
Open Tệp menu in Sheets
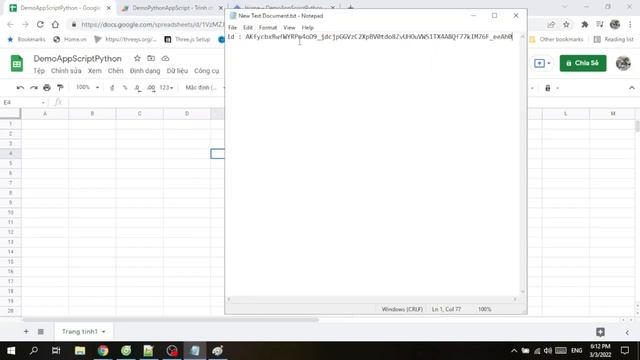39,71
